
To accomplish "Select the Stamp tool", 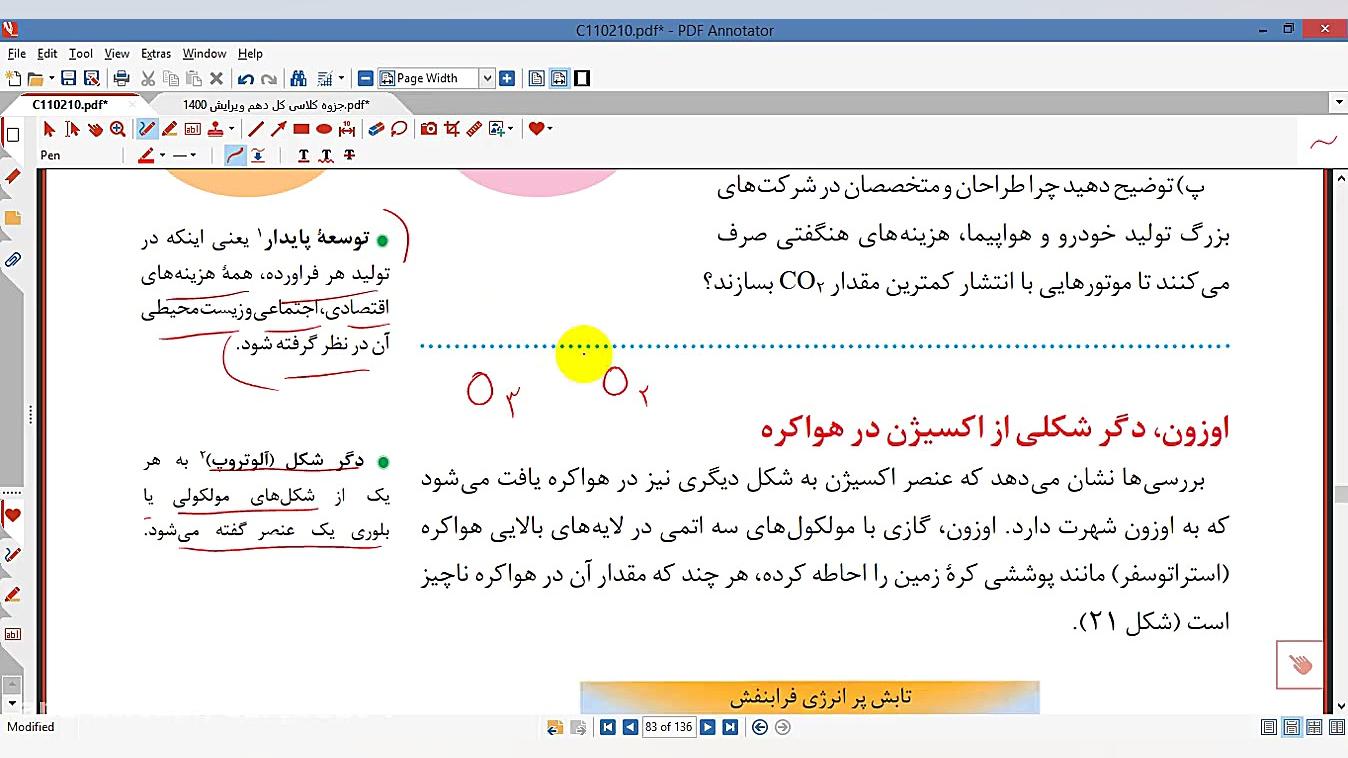I will (216, 129).
